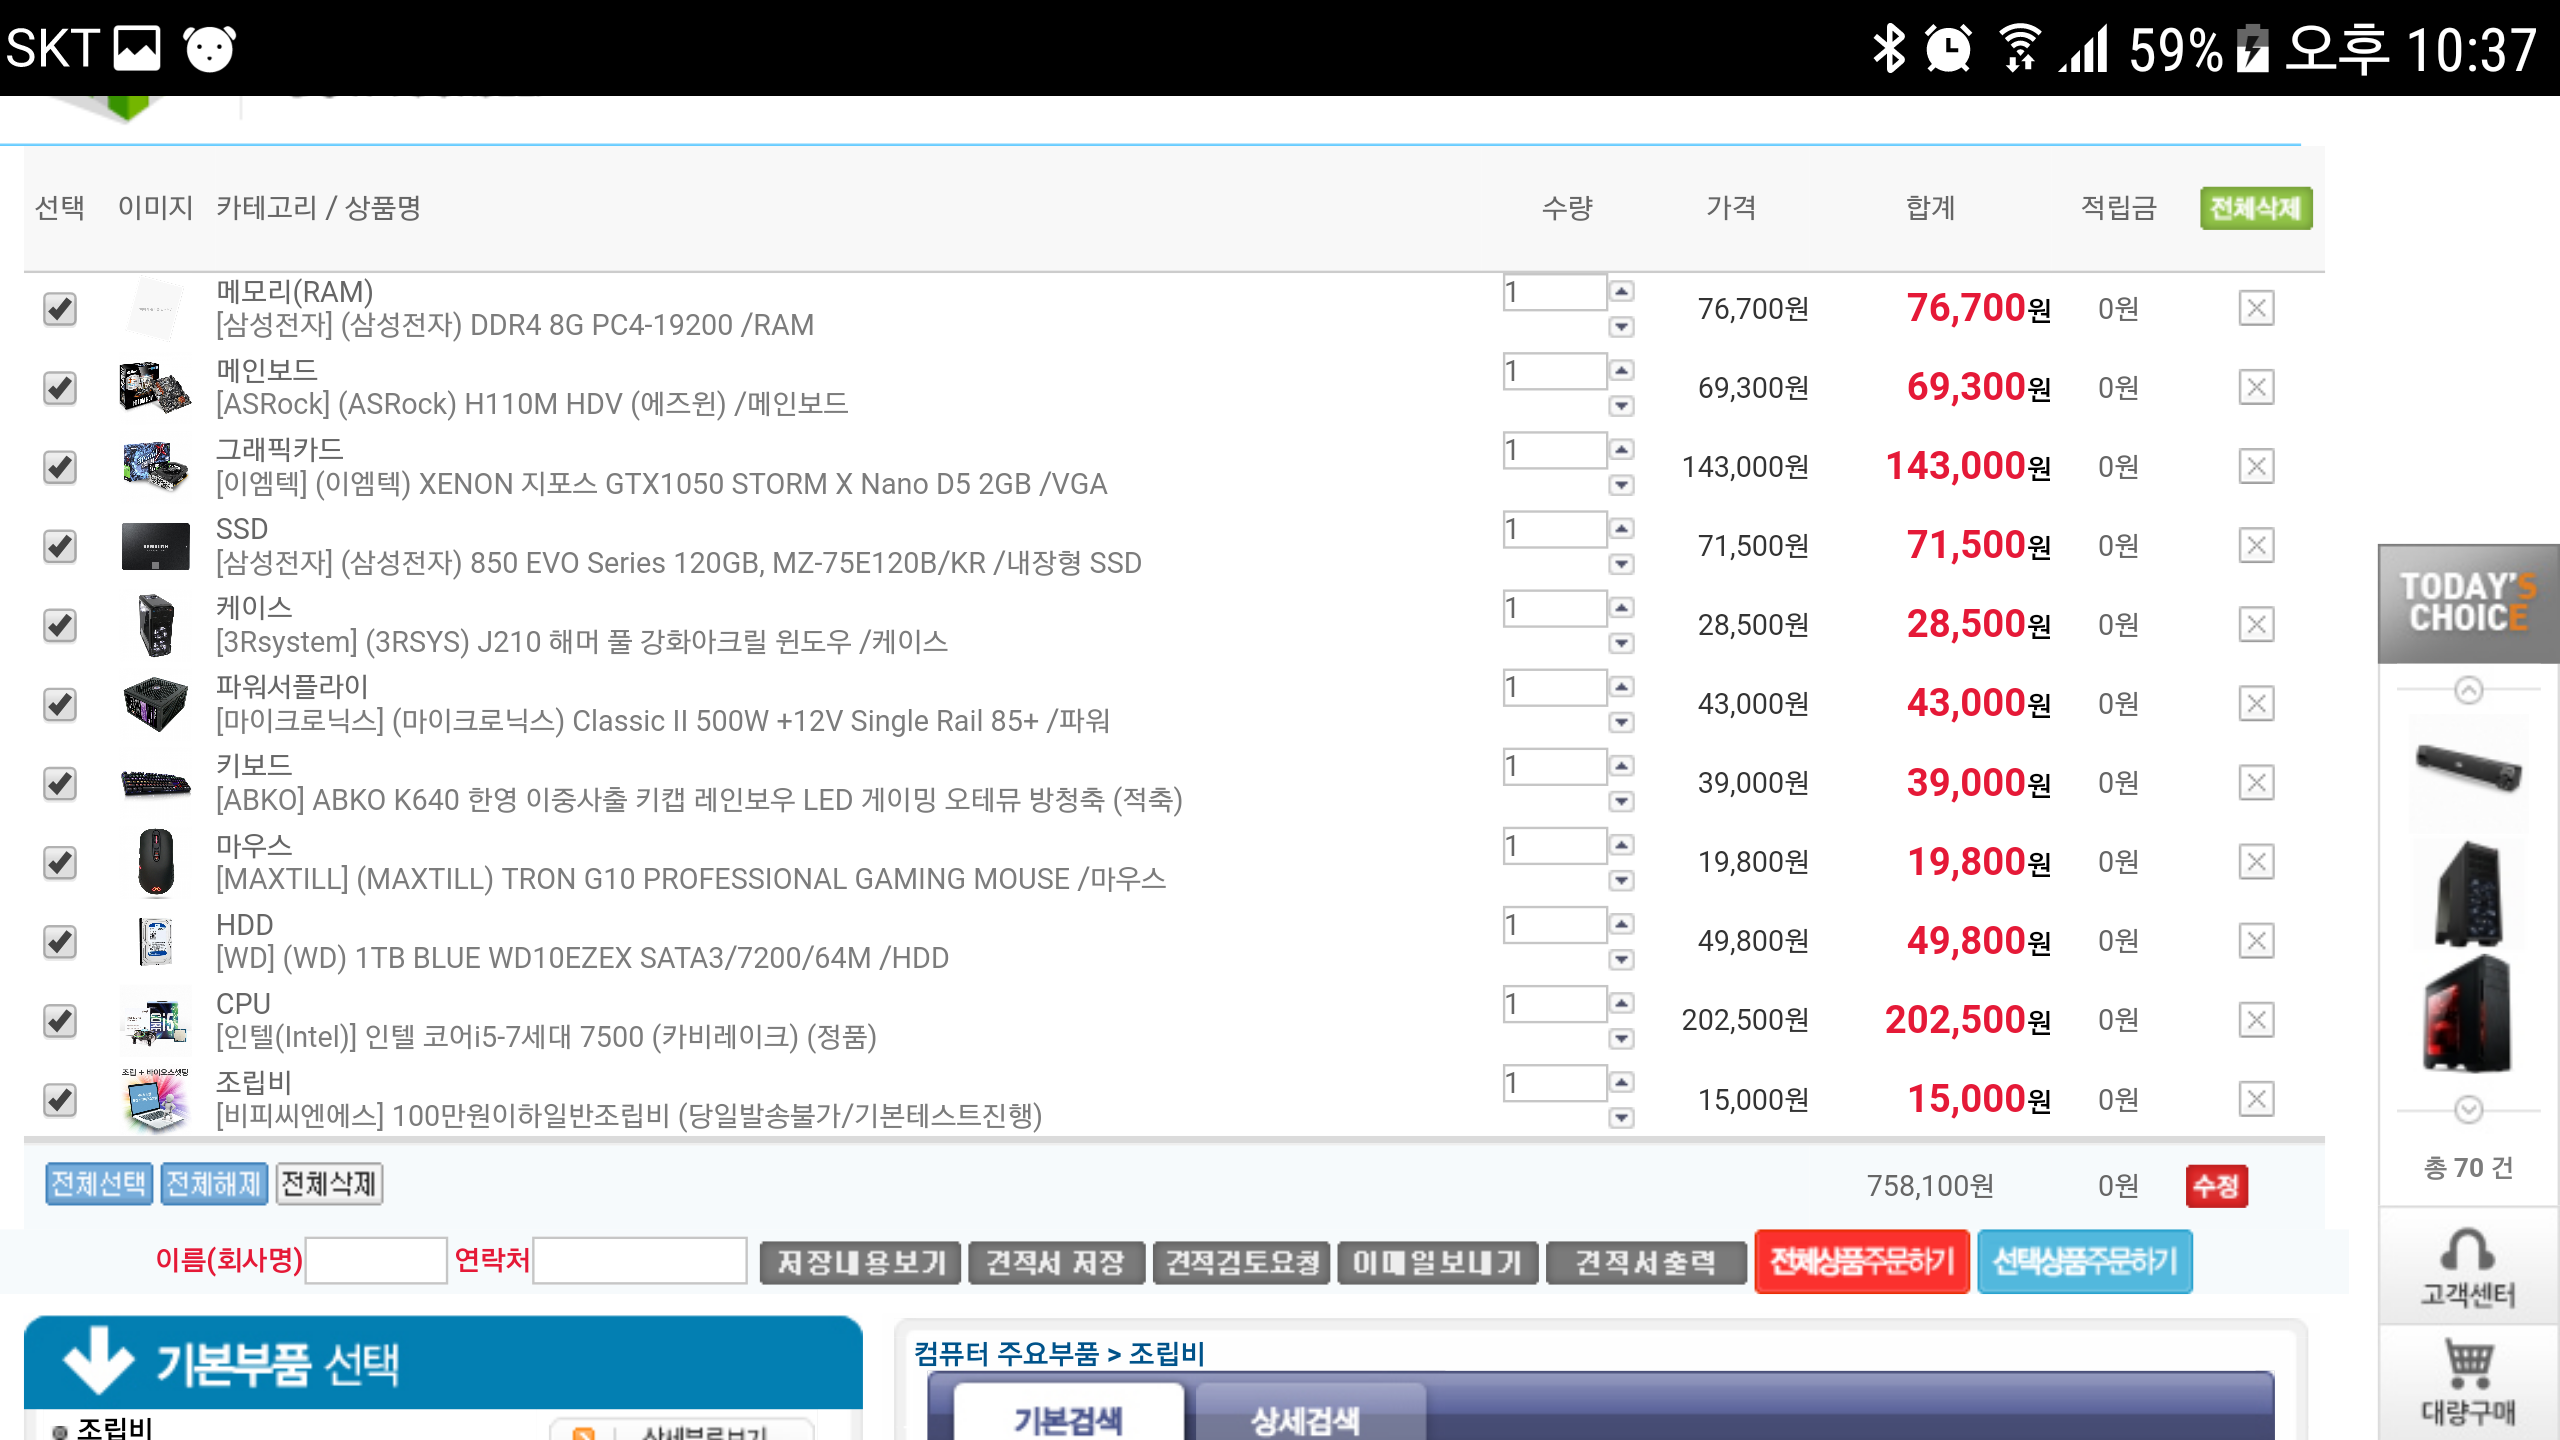Open the CPU product image
This screenshot has height=1440, width=2560.
coord(155,1020)
